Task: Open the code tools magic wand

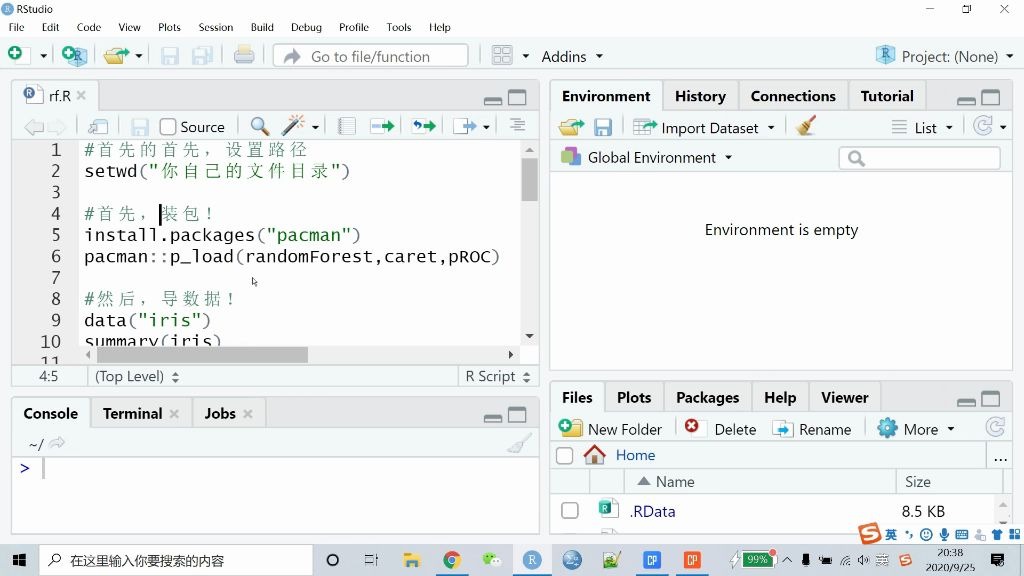Action: click(294, 126)
